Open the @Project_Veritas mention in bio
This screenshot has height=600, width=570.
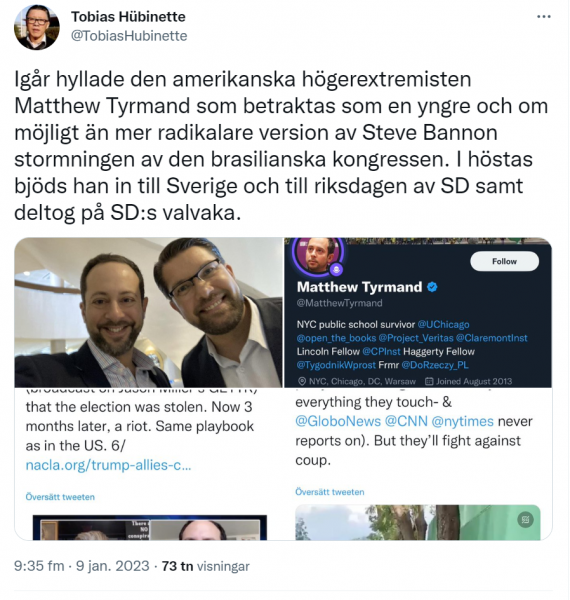(416, 338)
